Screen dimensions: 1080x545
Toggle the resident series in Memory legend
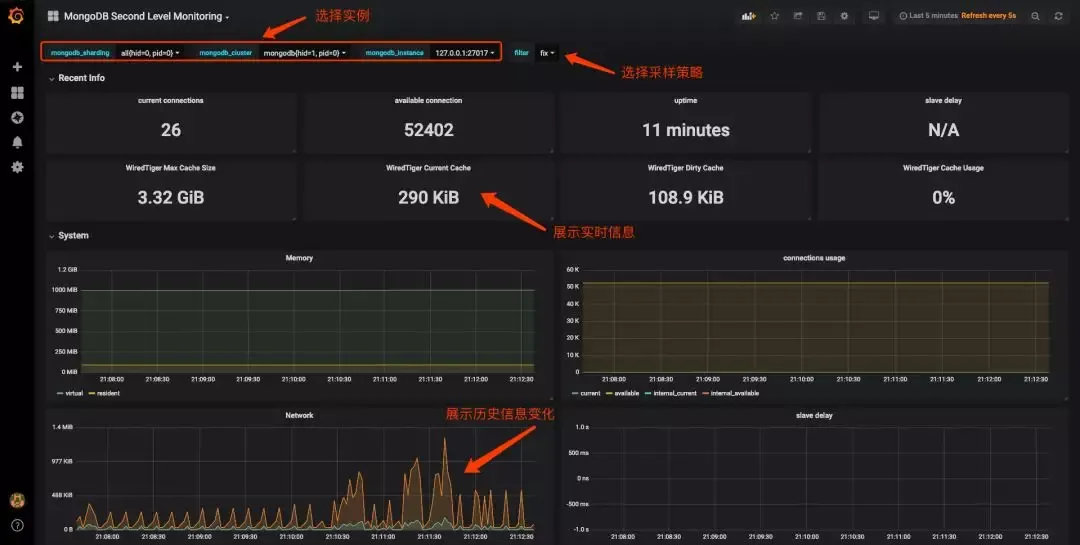click(104, 393)
